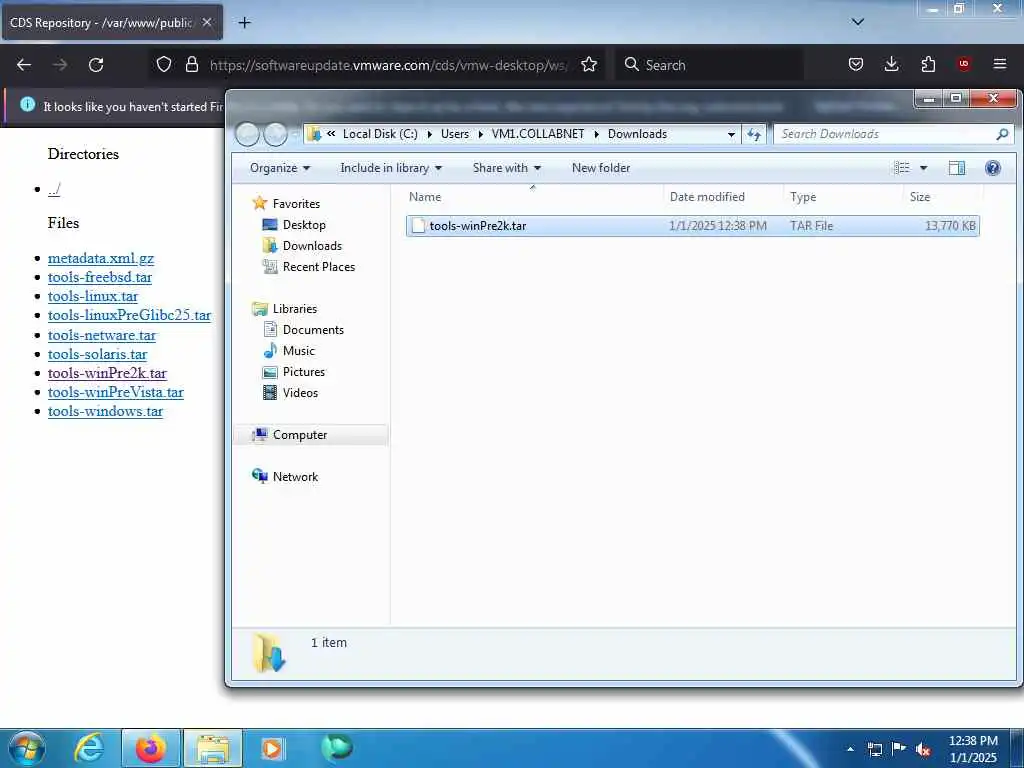Change view with the view icon

point(902,168)
